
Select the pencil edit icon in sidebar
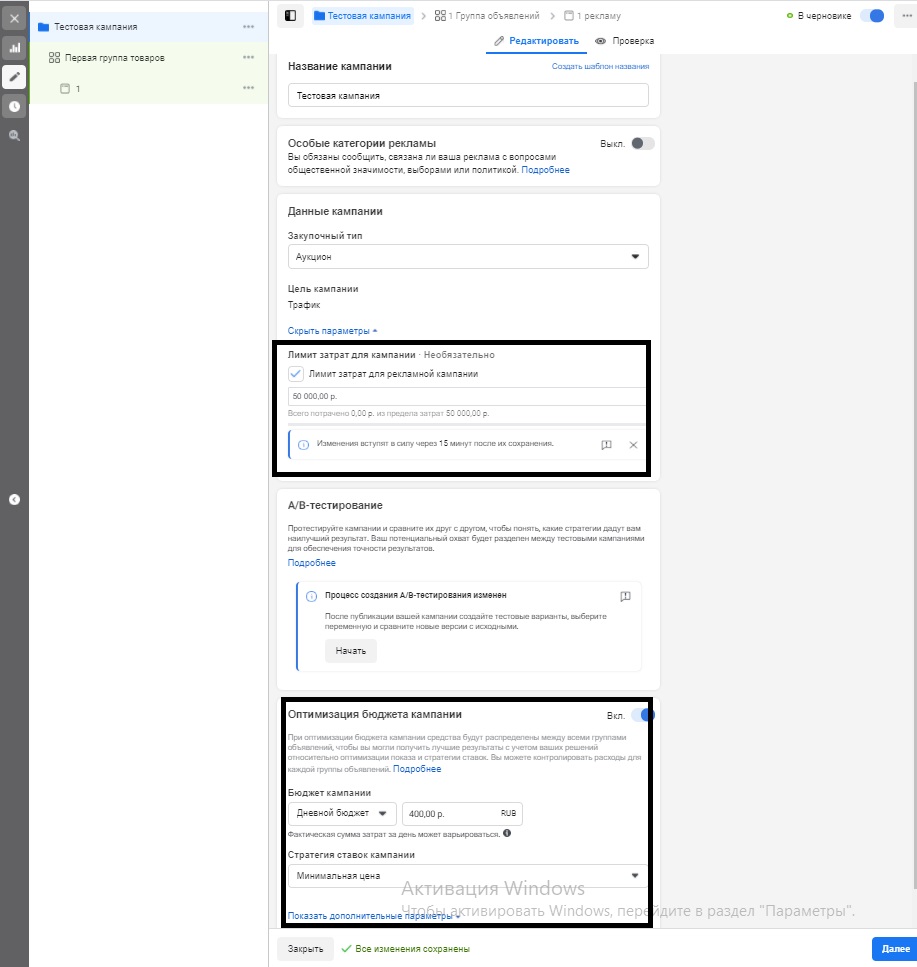point(14,77)
